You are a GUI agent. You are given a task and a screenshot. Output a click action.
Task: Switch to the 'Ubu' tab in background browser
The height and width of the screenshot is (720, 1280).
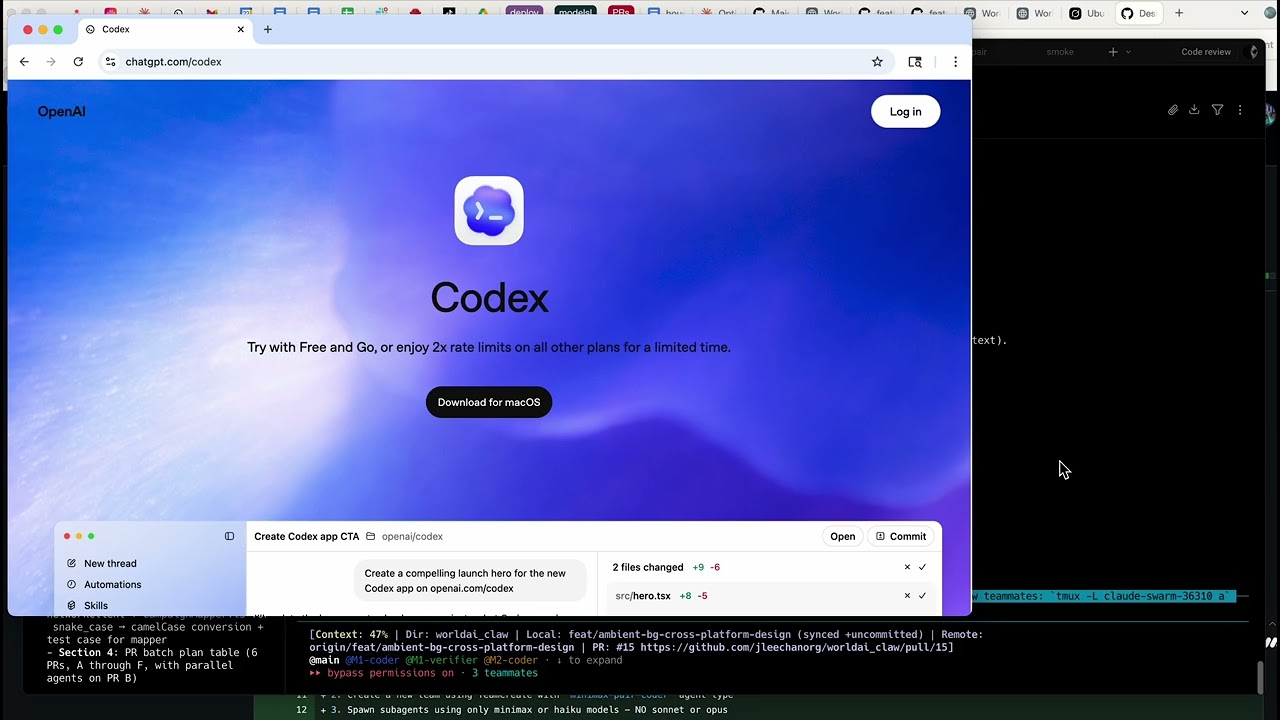[1087, 13]
